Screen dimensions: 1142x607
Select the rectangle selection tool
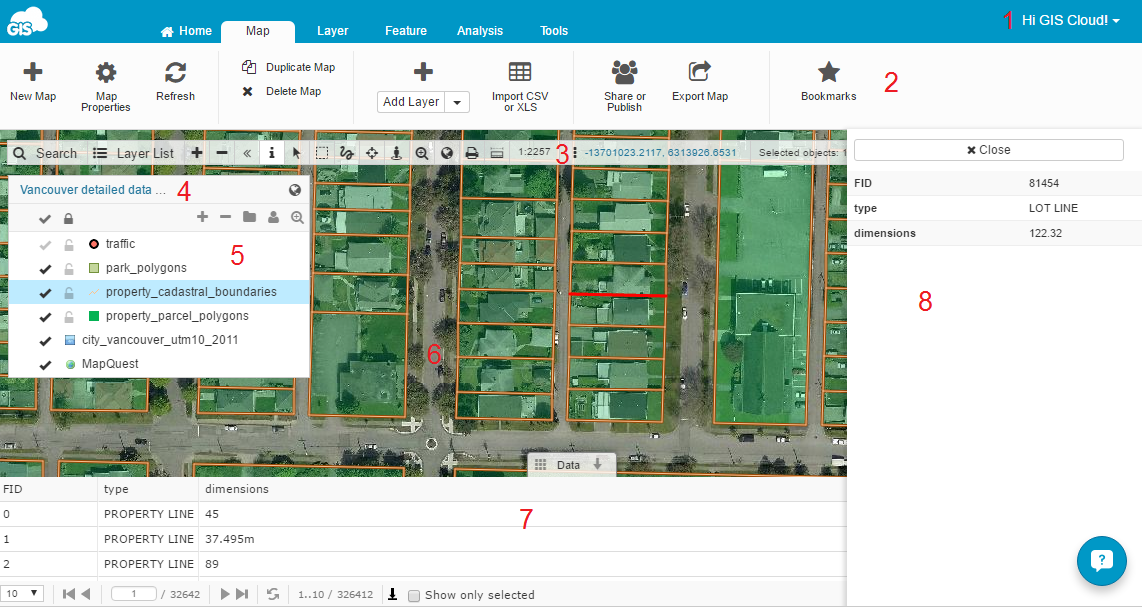[322, 153]
